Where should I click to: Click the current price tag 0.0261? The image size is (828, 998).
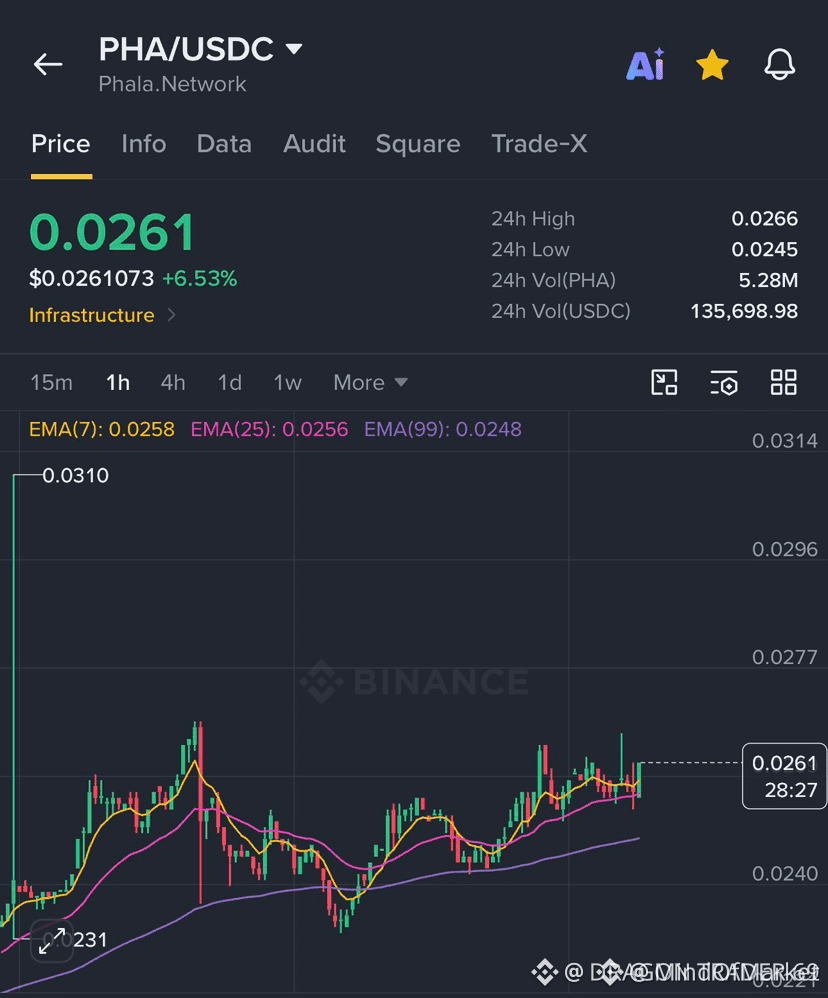tap(784, 776)
